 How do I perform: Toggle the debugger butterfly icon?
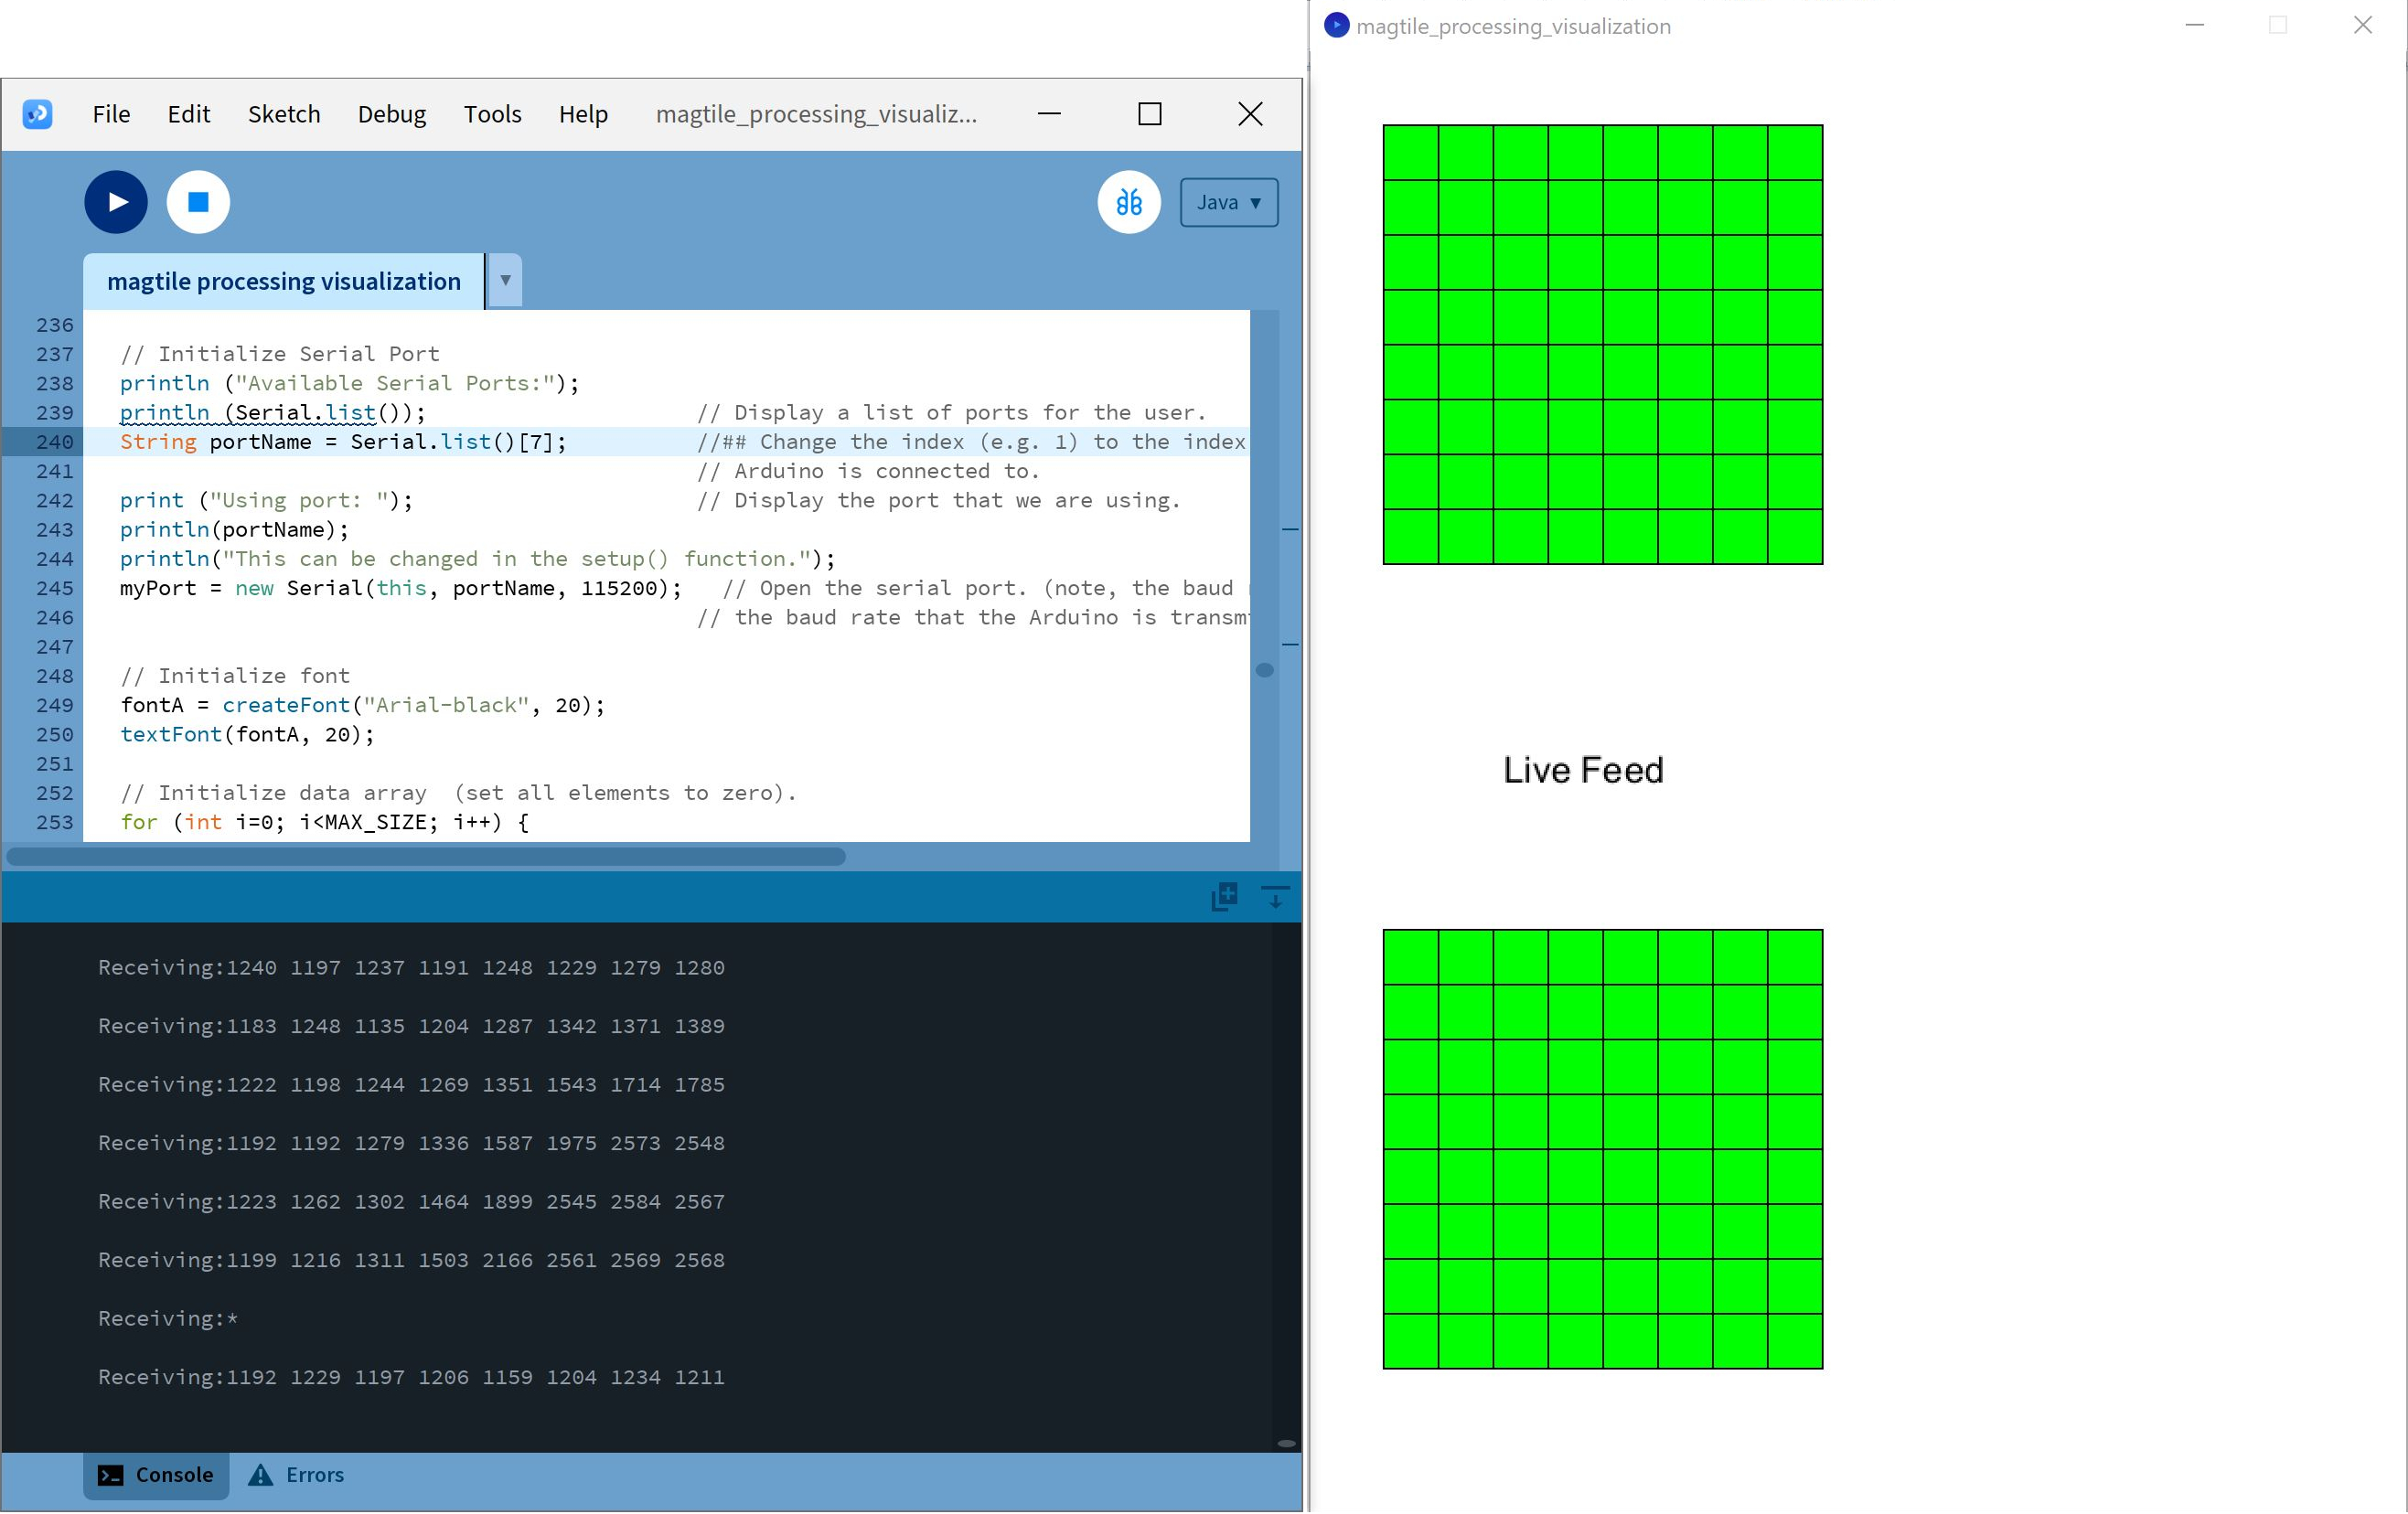coord(1129,202)
